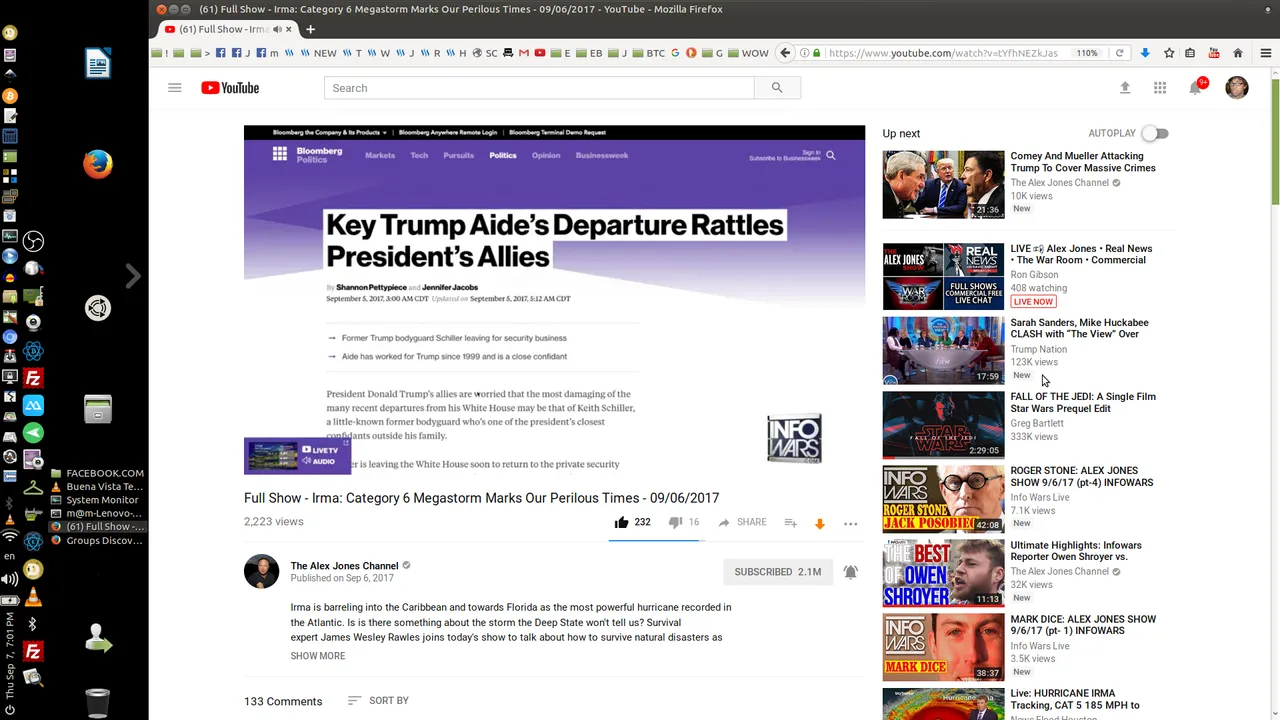Toggle the Autoplay switch

[x=1155, y=133]
